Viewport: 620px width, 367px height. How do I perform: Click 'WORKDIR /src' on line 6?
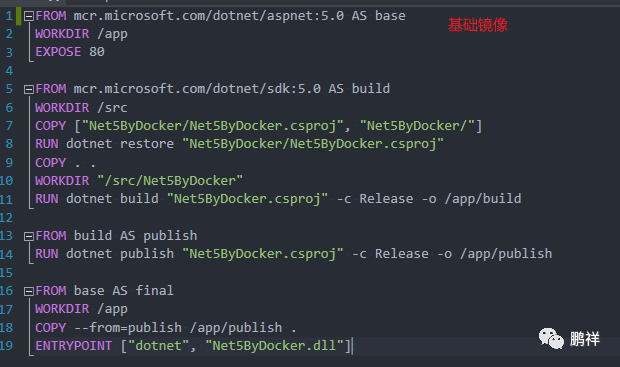[x=81, y=108]
